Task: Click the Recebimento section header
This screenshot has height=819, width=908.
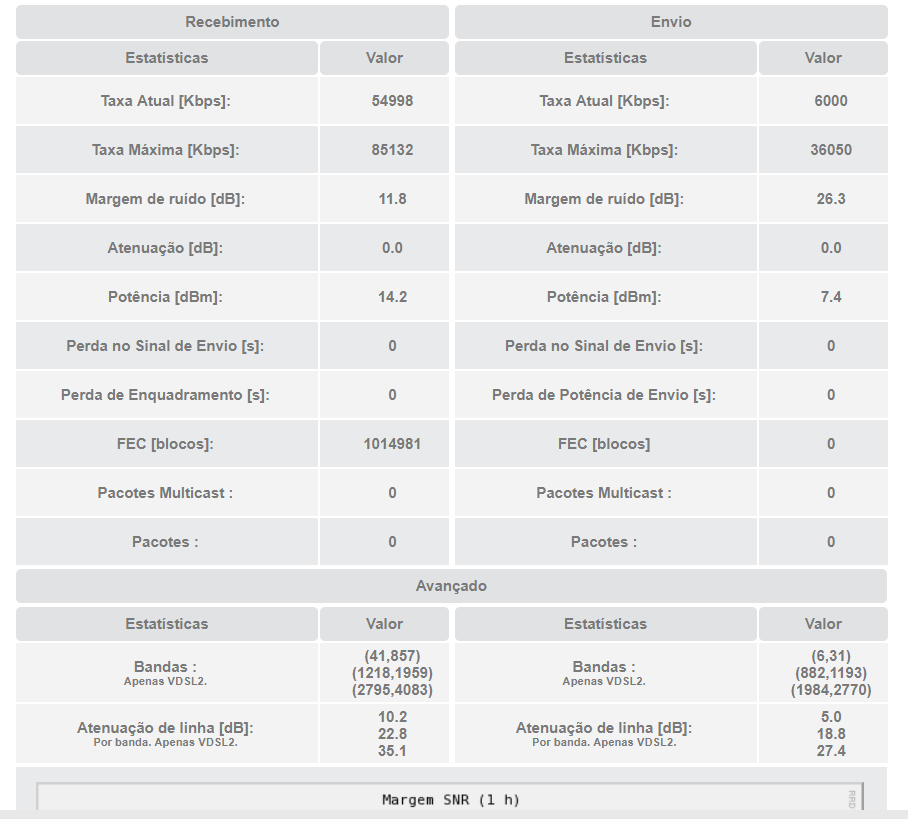Action: click(x=232, y=22)
